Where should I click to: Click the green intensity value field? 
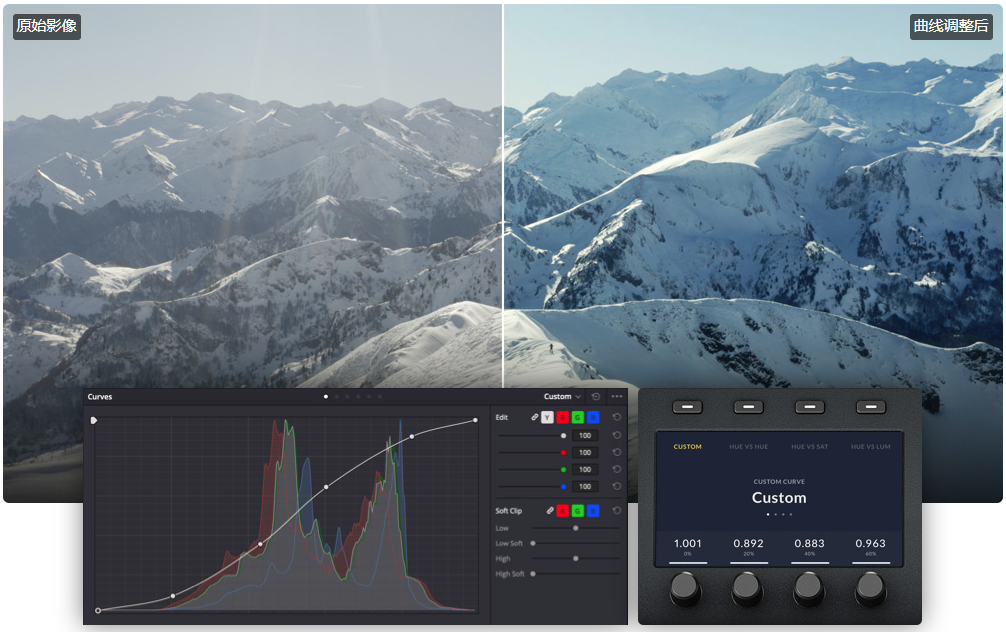tap(585, 470)
